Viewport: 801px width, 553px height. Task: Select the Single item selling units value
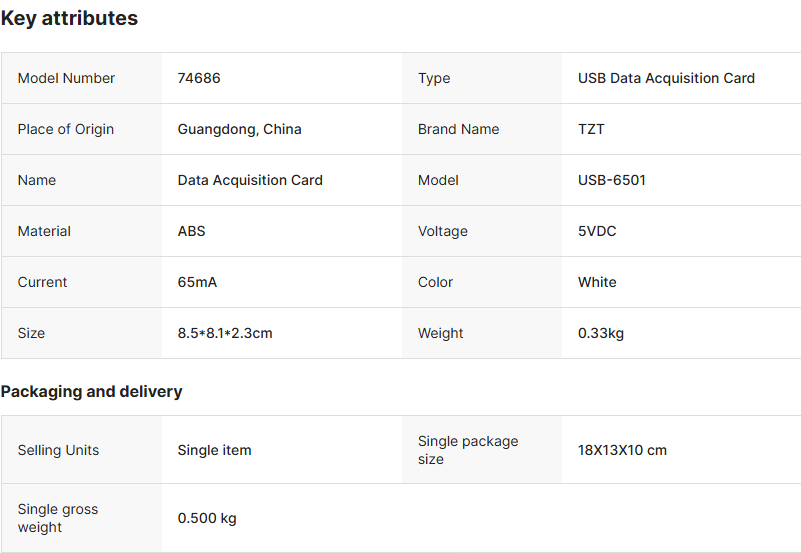pyautogui.click(x=214, y=450)
